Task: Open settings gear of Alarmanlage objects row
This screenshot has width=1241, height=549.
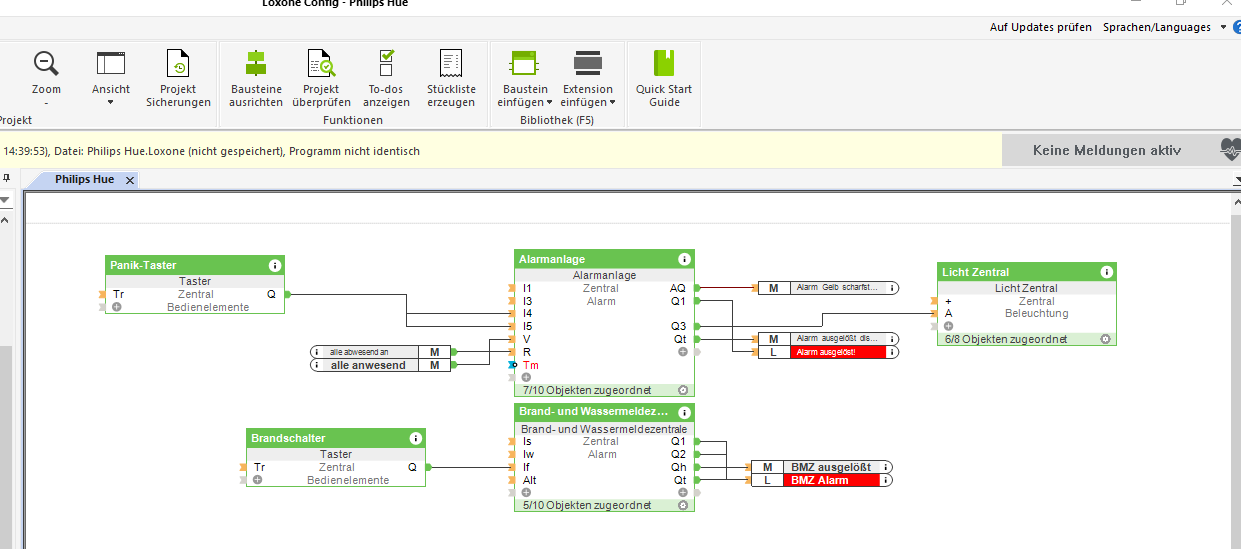Action: (x=683, y=390)
